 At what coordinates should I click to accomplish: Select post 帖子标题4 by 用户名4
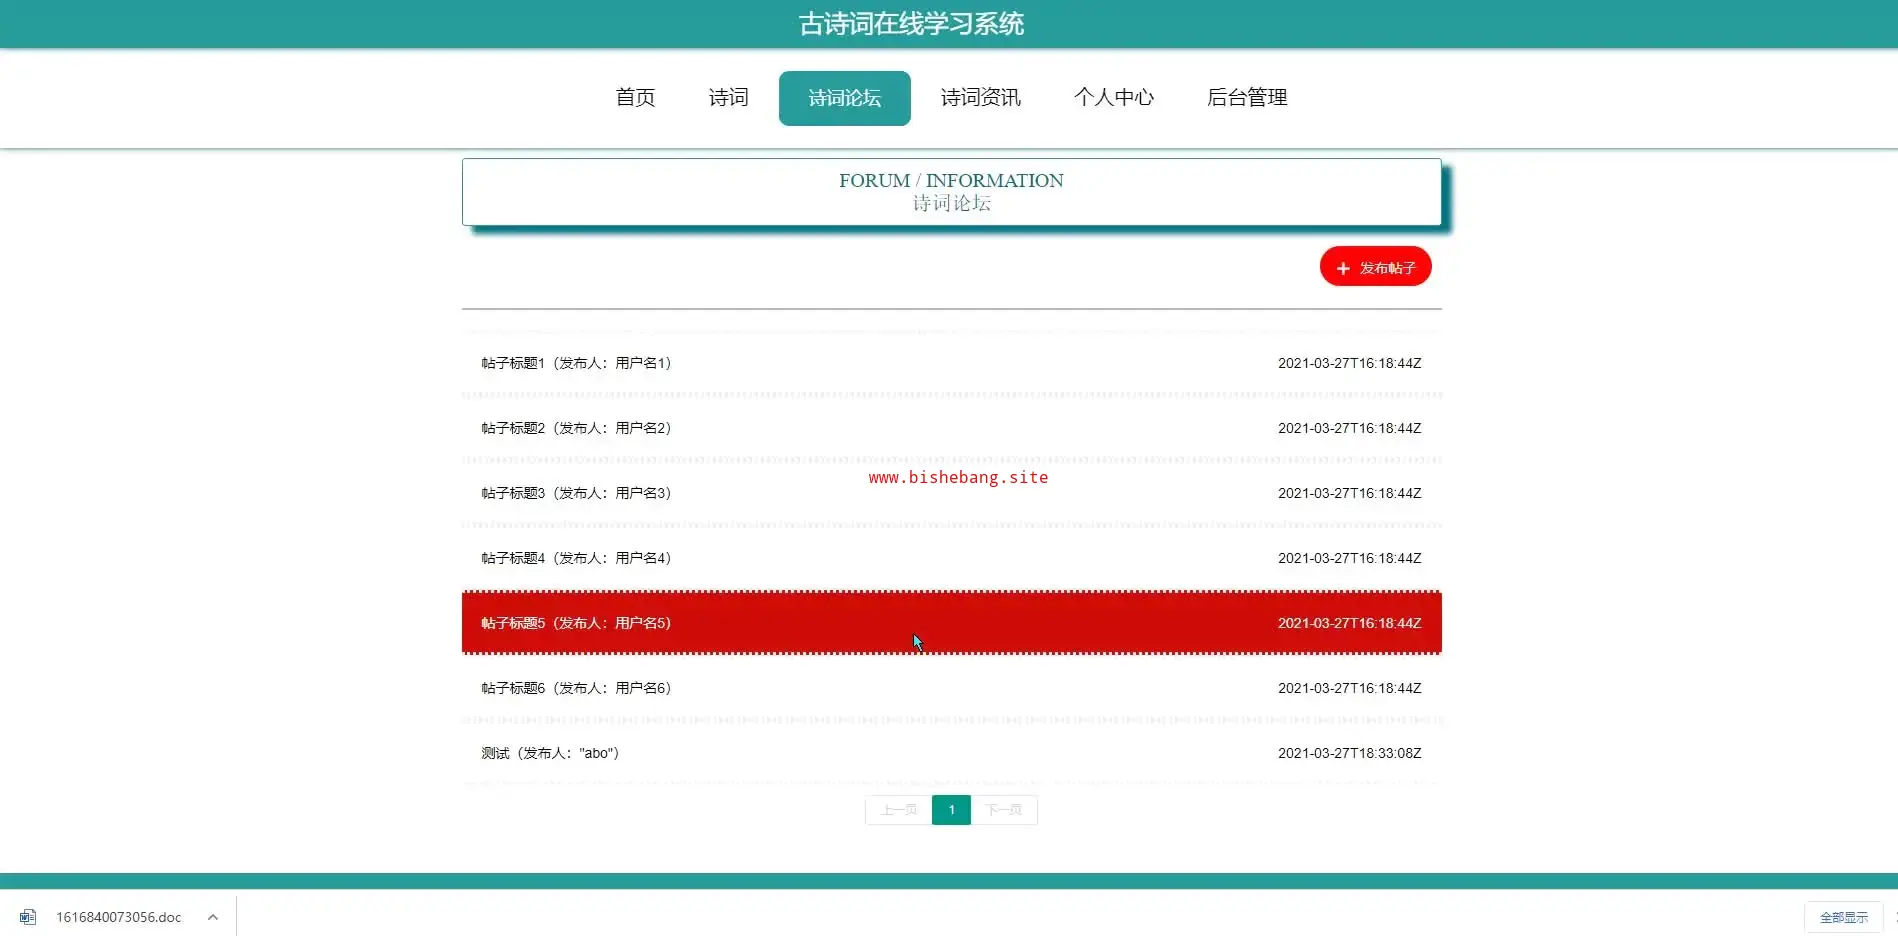point(576,558)
